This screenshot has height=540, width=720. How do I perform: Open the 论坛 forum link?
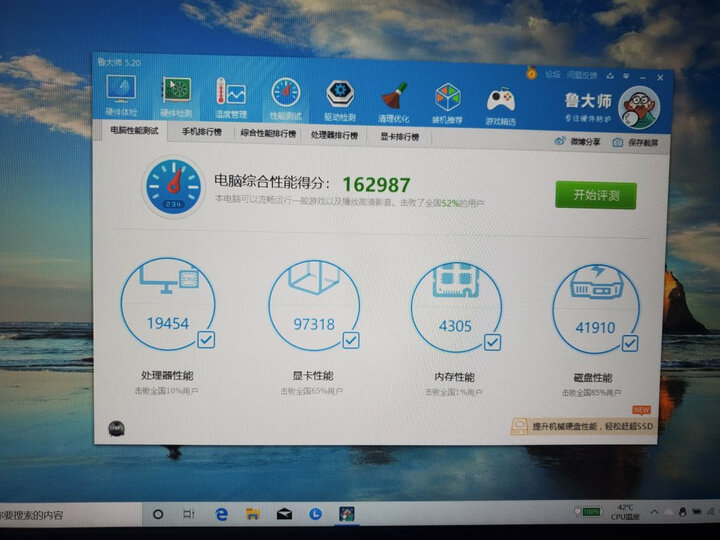(x=552, y=74)
